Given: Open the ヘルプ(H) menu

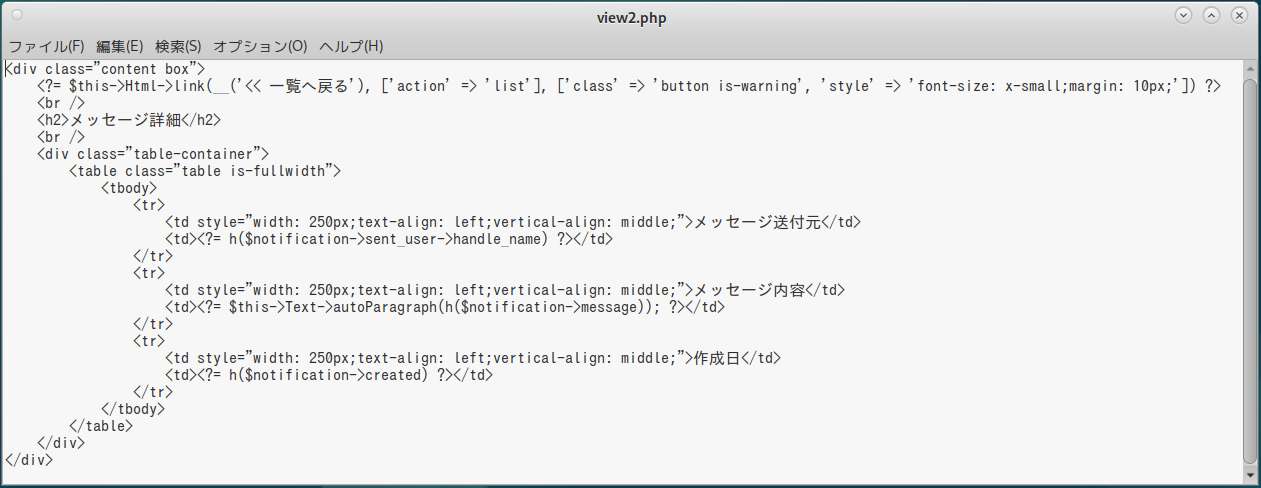Looking at the screenshot, I should coord(351,46).
